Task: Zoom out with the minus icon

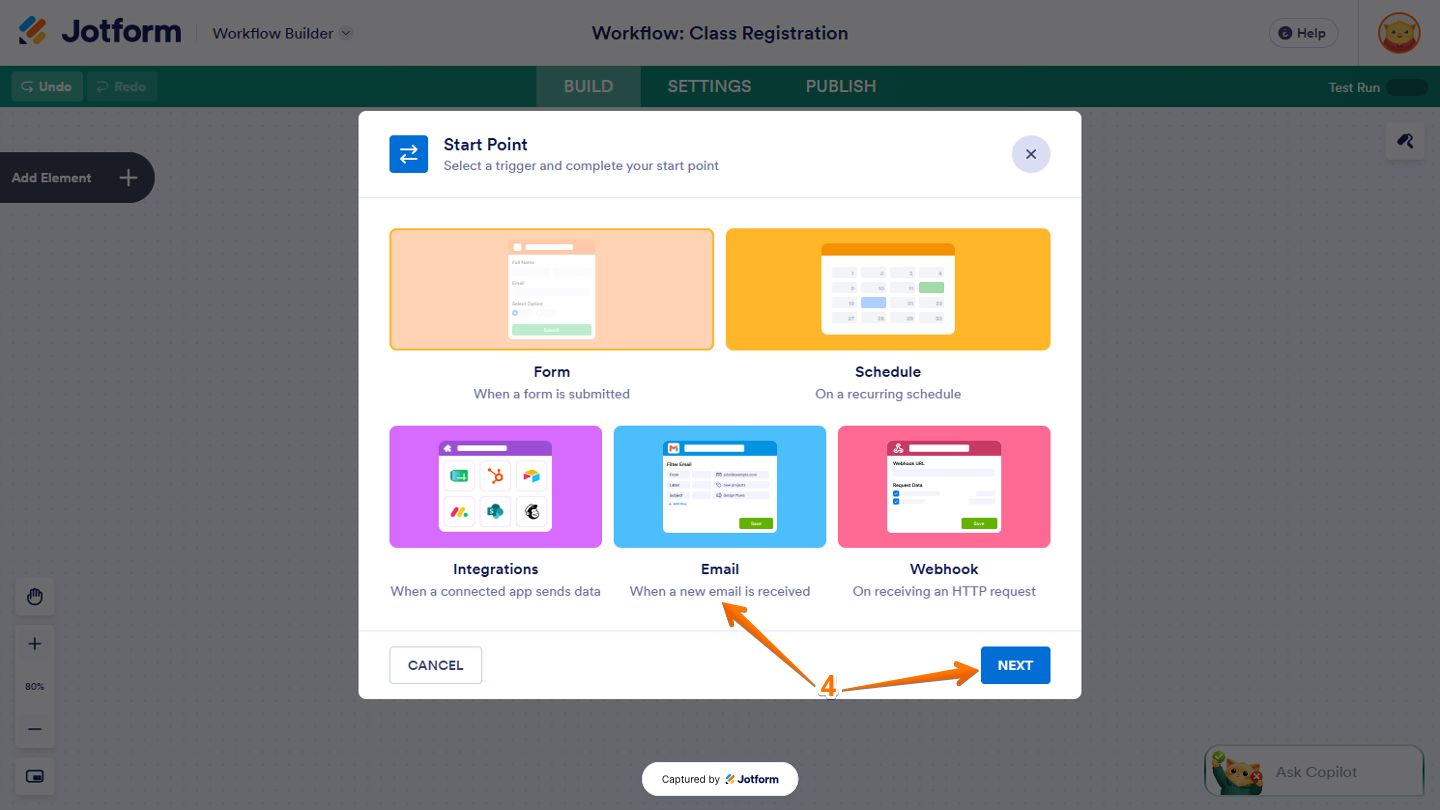Action: tap(35, 729)
